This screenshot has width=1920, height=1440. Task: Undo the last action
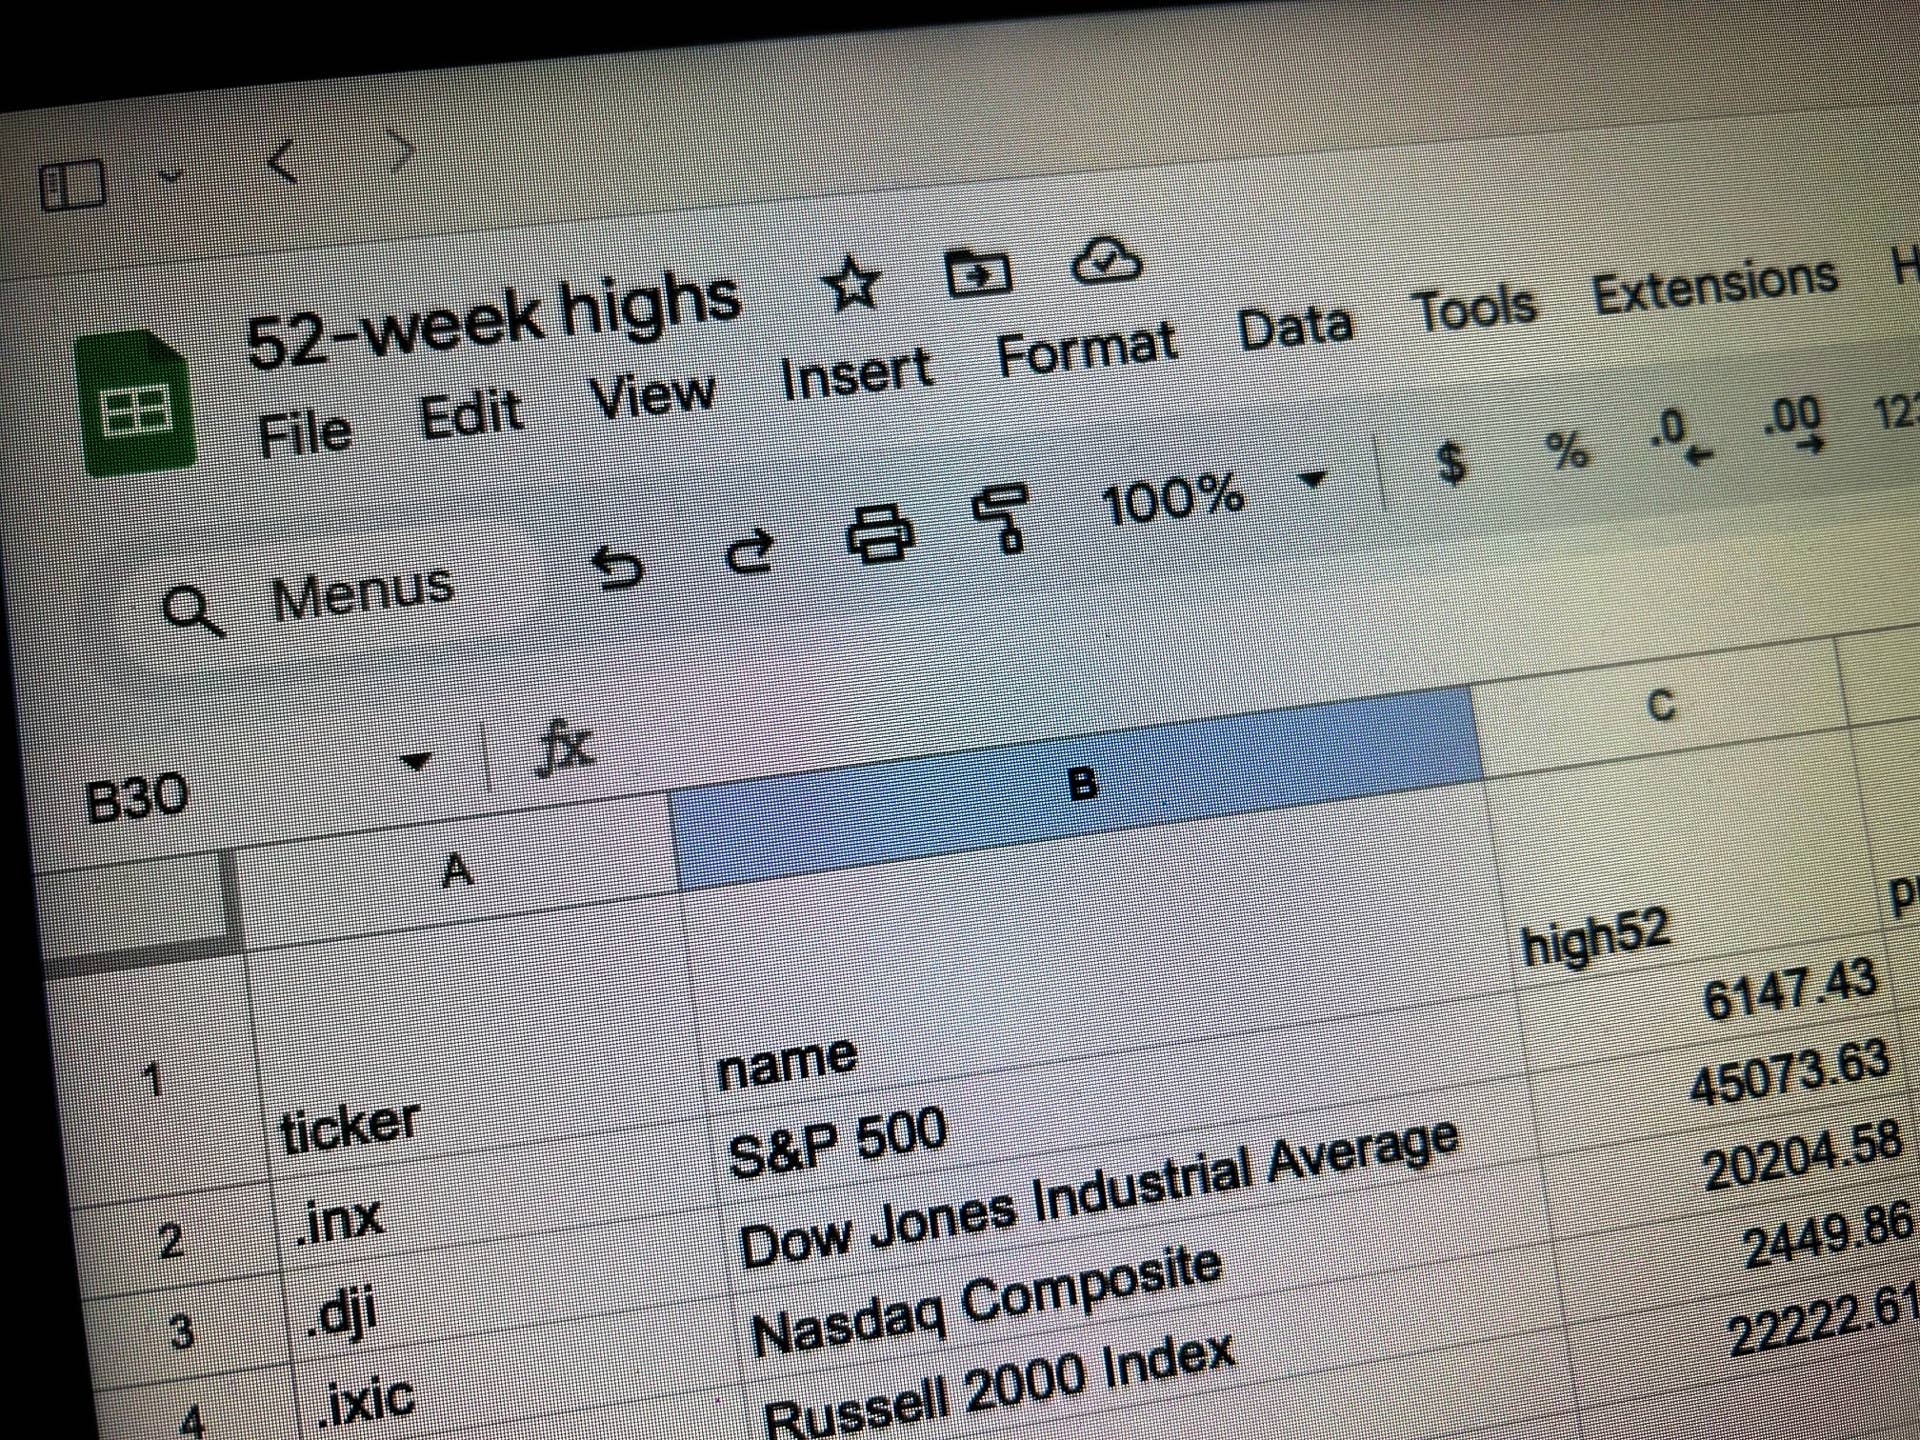click(618, 570)
